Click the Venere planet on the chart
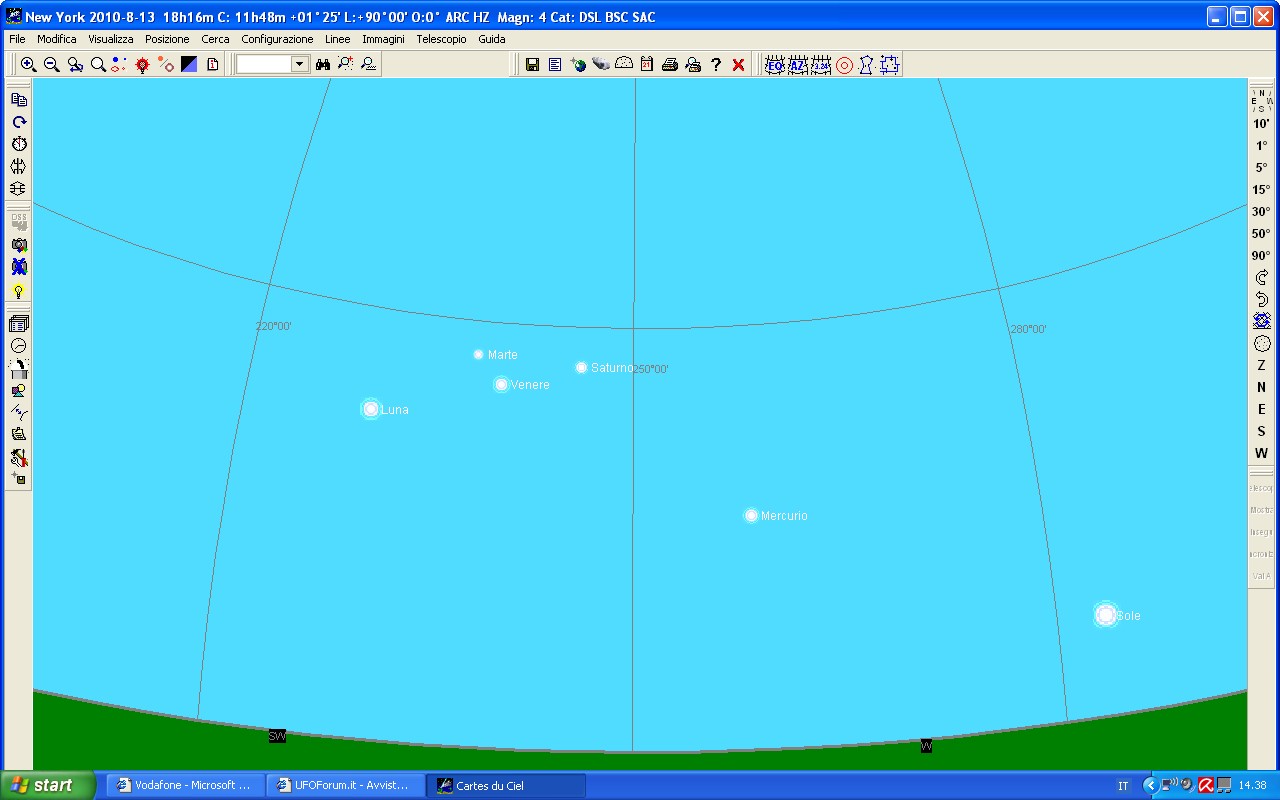The width and height of the screenshot is (1280, 800). (x=502, y=385)
